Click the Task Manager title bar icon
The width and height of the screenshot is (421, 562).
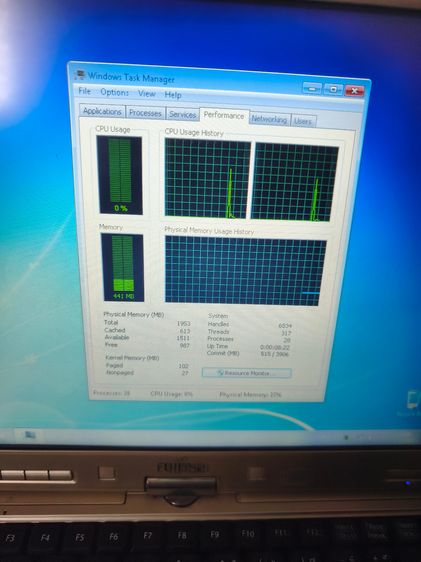pos(80,75)
